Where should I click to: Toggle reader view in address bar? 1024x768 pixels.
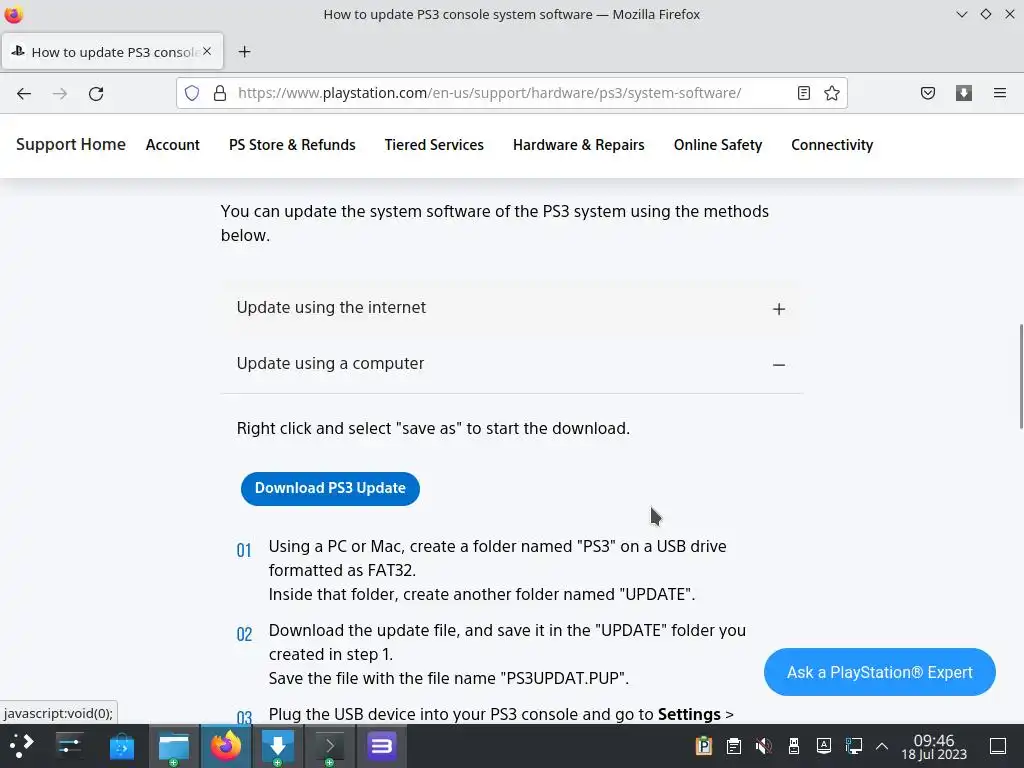click(x=804, y=93)
